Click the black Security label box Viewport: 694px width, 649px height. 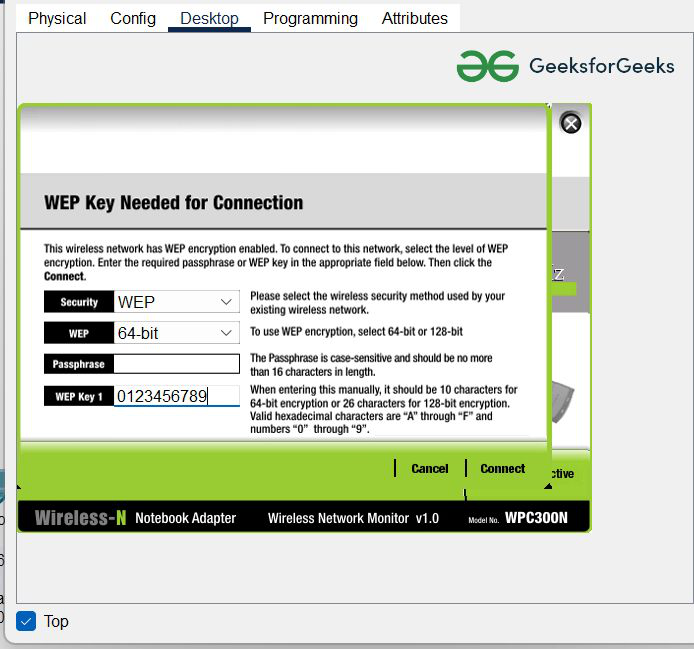coord(79,302)
